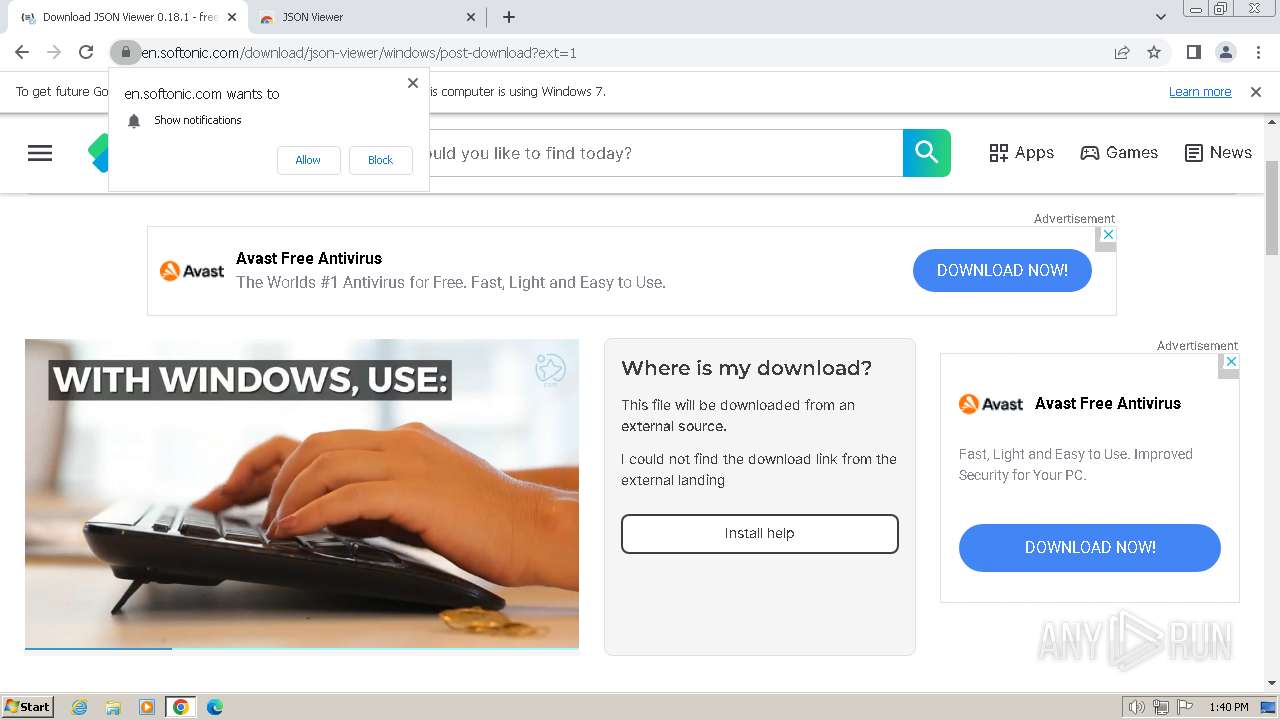Screen dimensions: 1280x720
Task: Open the Chrome profile avatar
Action: click(x=1225, y=52)
